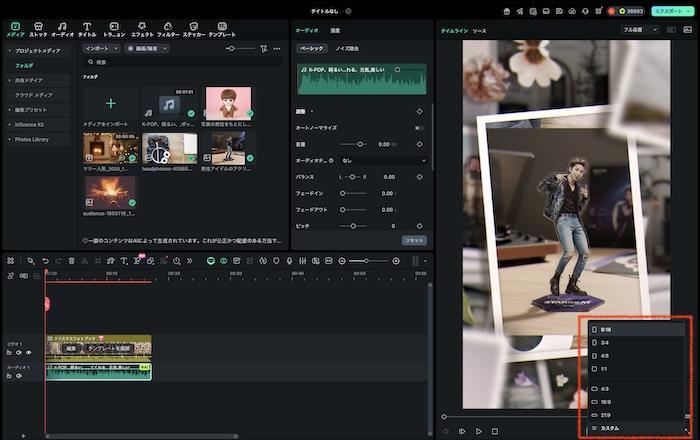Click the リセット reset button
This screenshot has width=700, height=440.
(413, 240)
